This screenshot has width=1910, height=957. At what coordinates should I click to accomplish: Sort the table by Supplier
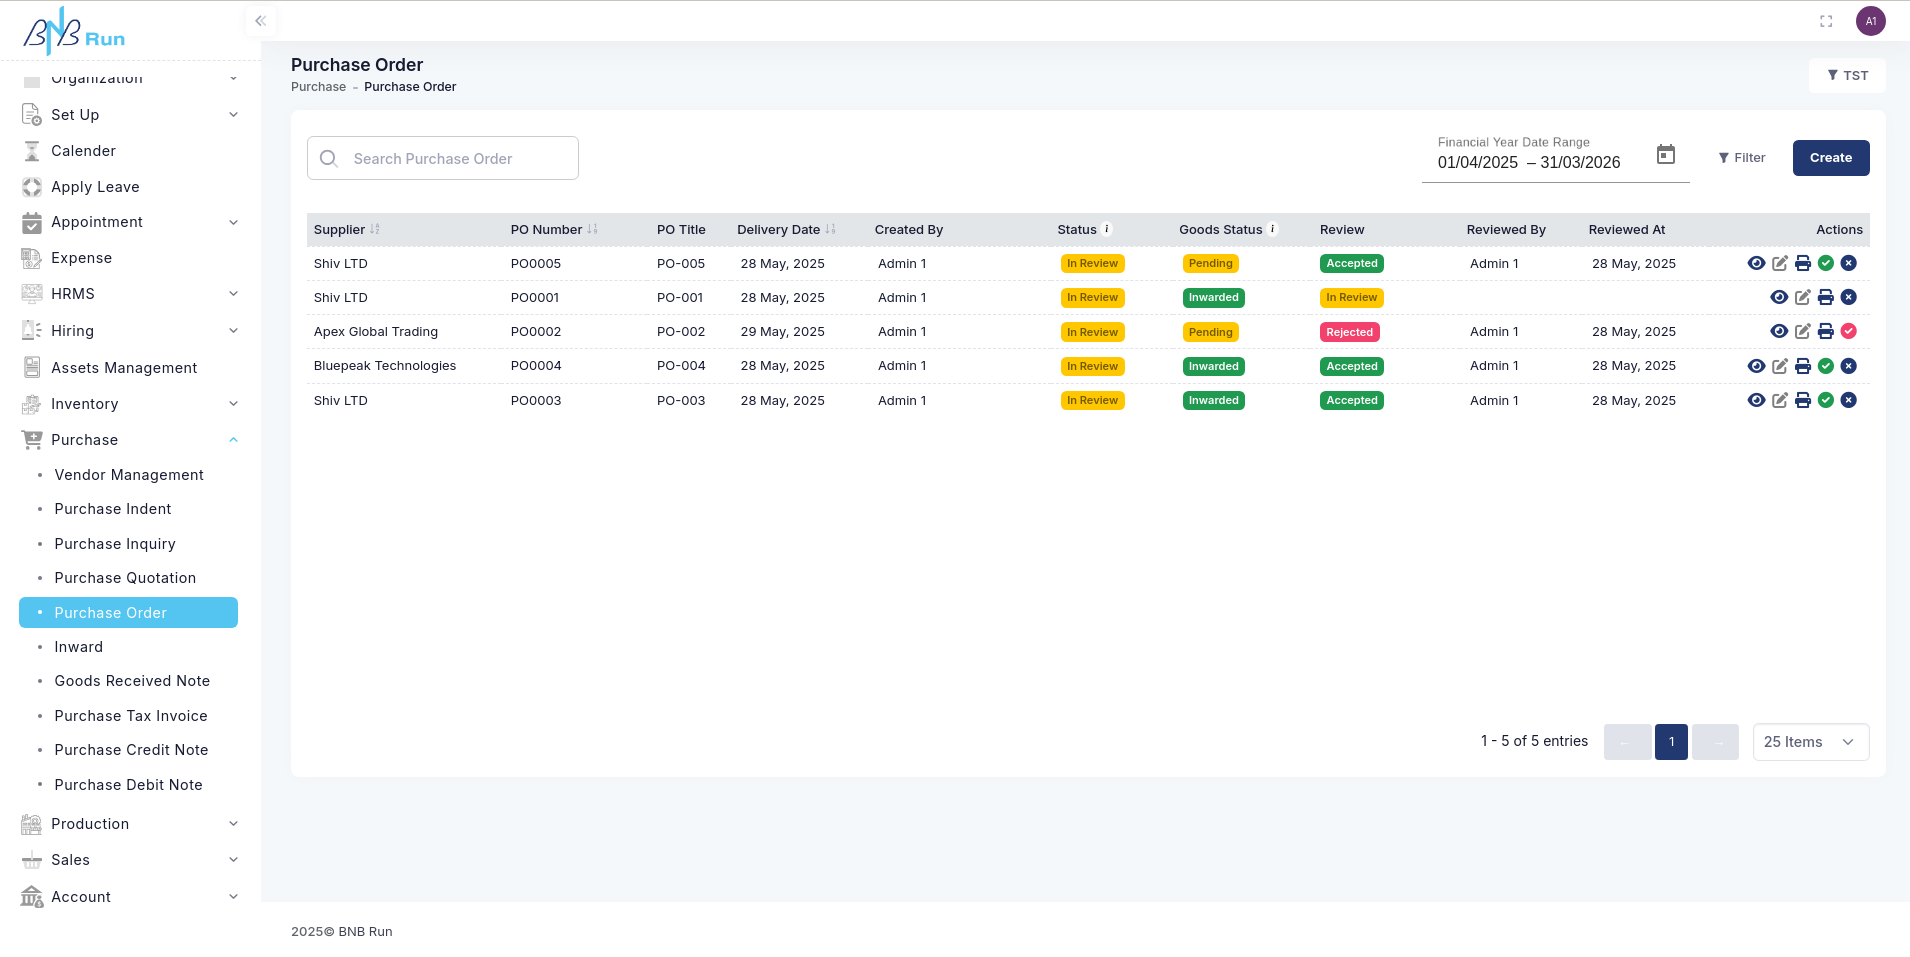tap(375, 229)
